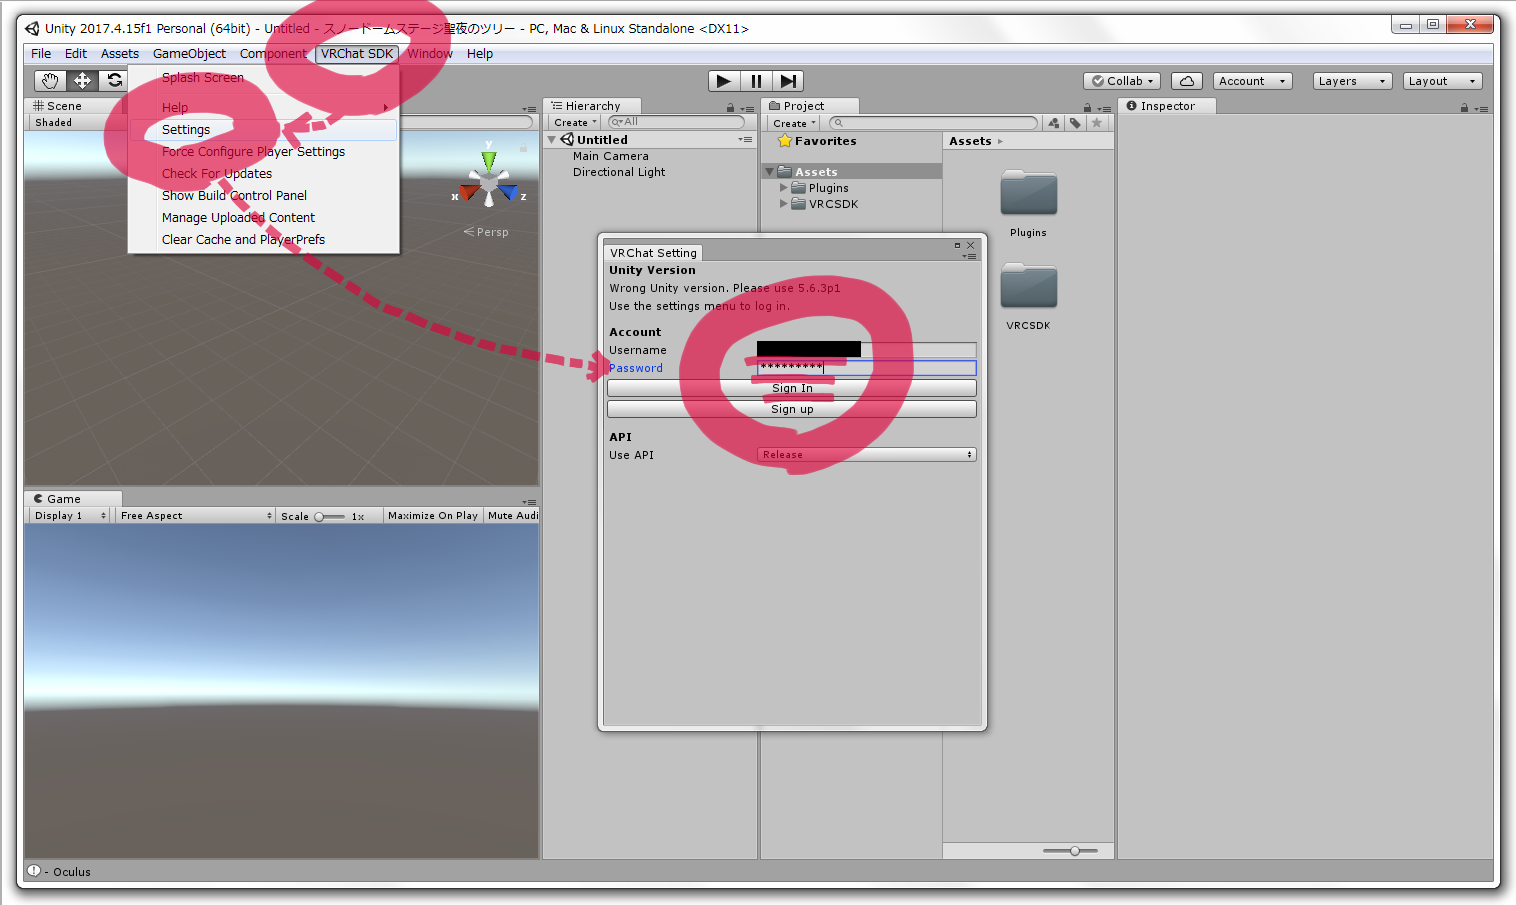Viewport: 1516px width, 905px height.
Task: Expand the Plugins folder in the Project tree
Action: [x=784, y=188]
